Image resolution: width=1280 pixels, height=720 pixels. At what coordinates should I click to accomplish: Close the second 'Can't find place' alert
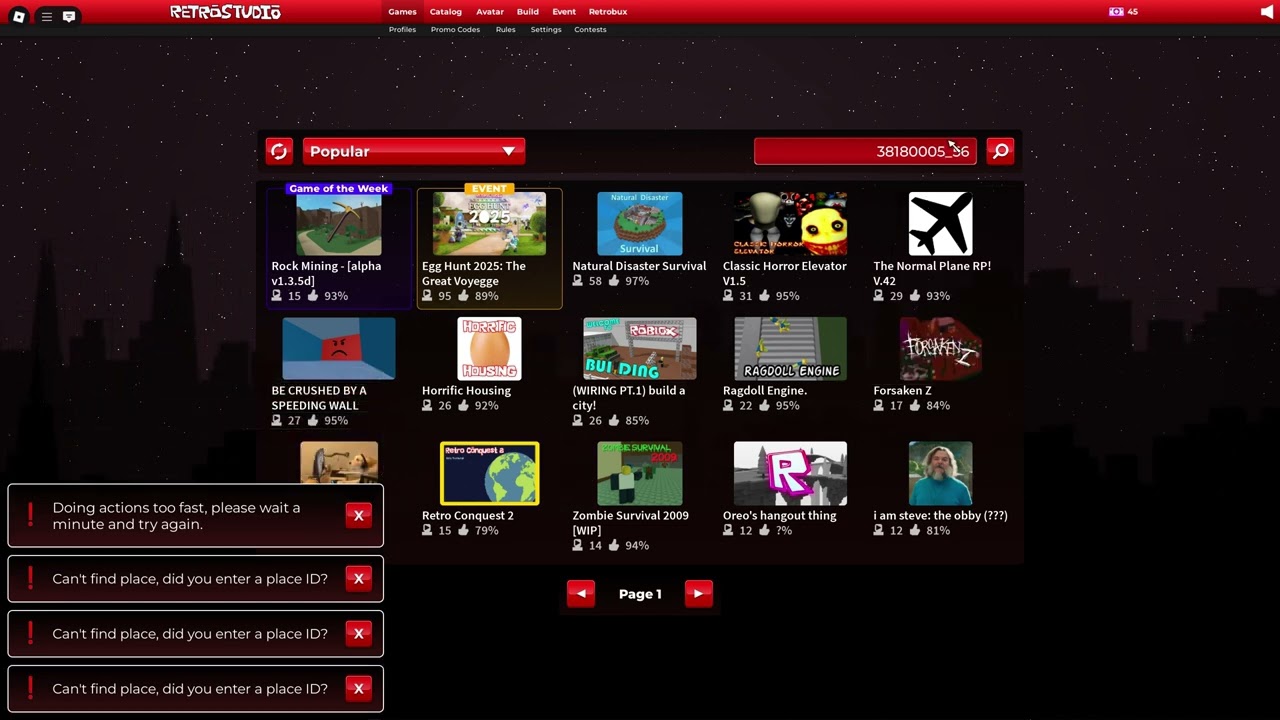[x=358, y=633]
